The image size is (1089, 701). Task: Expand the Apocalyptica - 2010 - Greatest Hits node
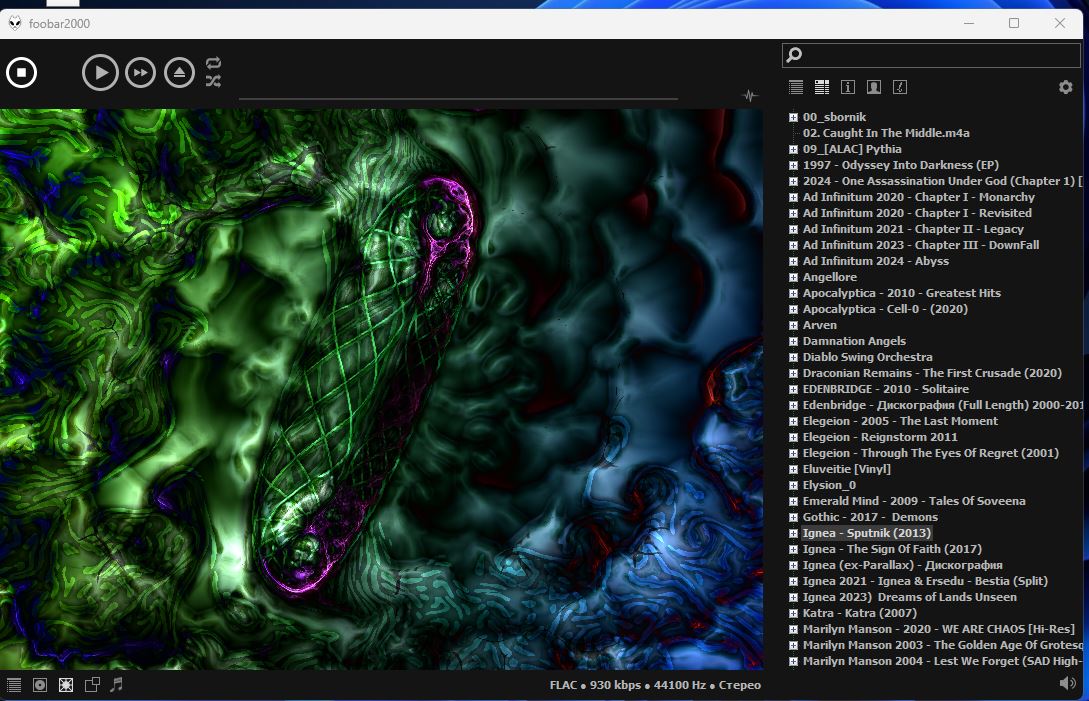tap(793, 293)
